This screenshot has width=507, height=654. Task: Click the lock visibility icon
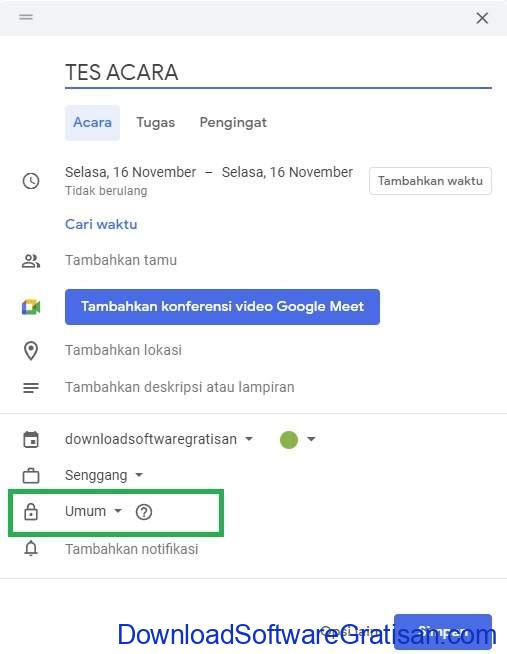click(31, 511)
